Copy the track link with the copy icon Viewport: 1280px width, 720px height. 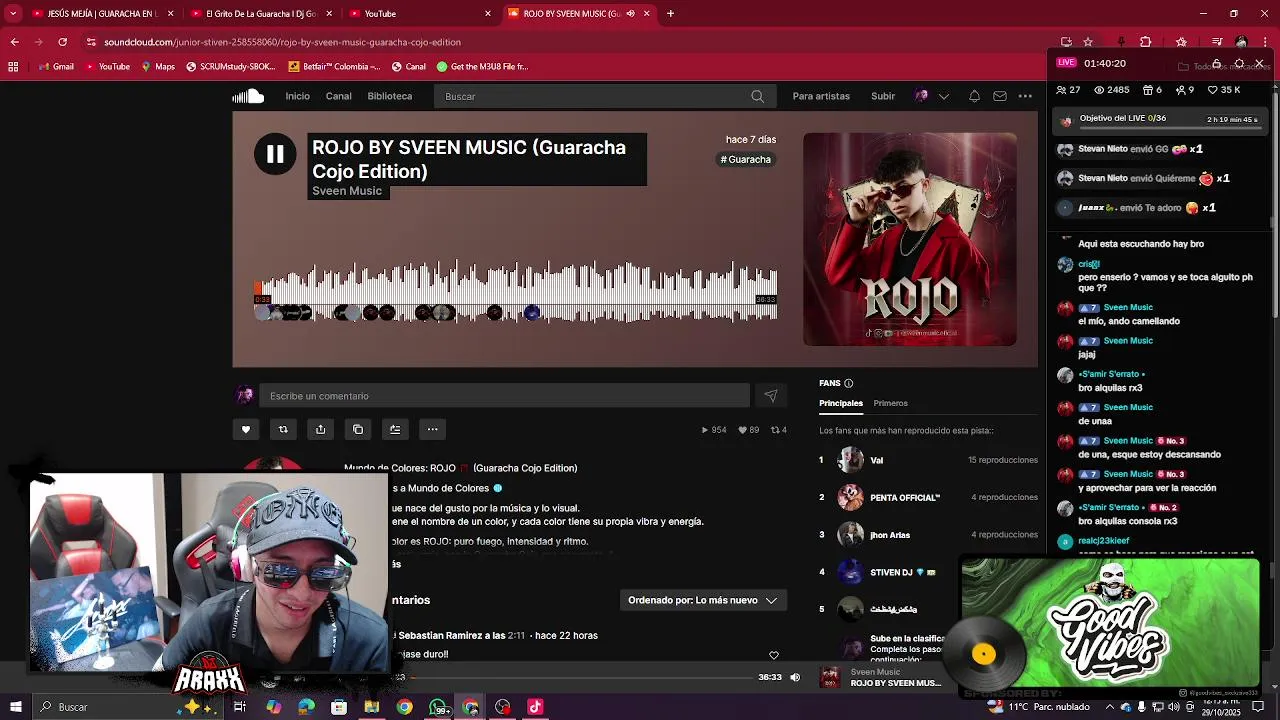358,429
